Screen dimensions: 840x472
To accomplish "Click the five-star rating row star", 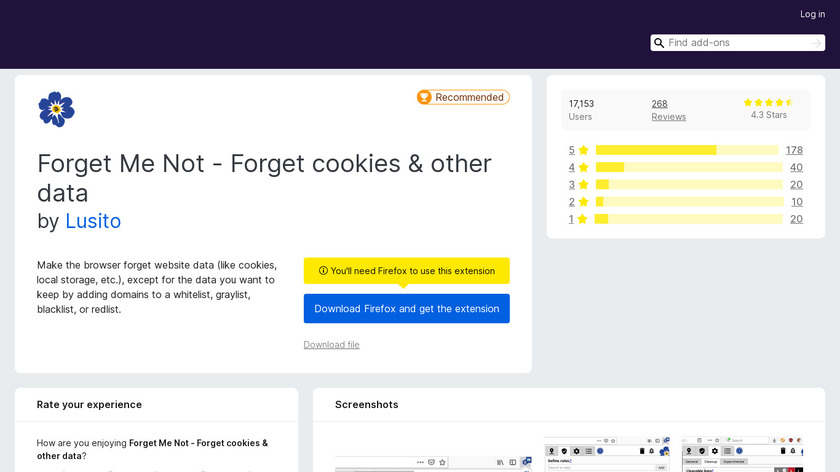I will click(583, 150).
